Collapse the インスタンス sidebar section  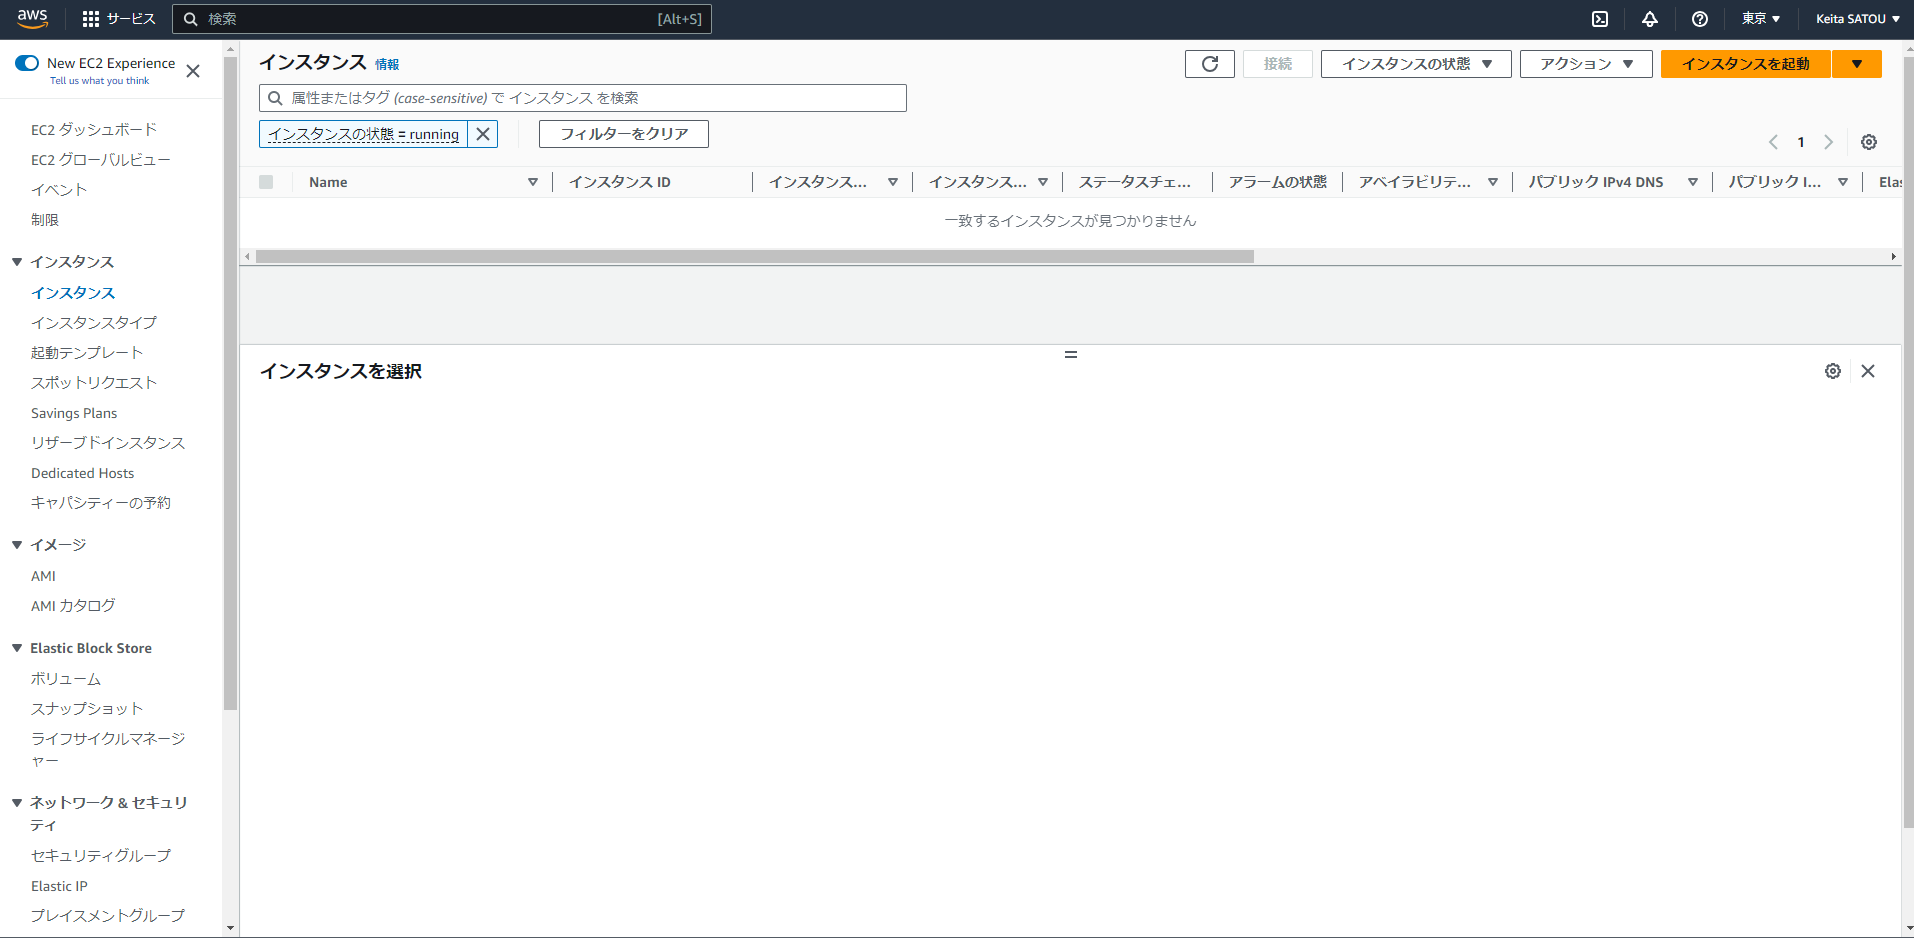(17, 262)
